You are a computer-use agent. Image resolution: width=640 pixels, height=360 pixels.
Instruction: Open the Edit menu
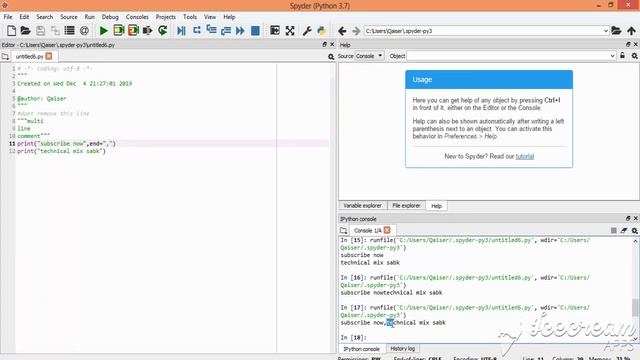24,17
